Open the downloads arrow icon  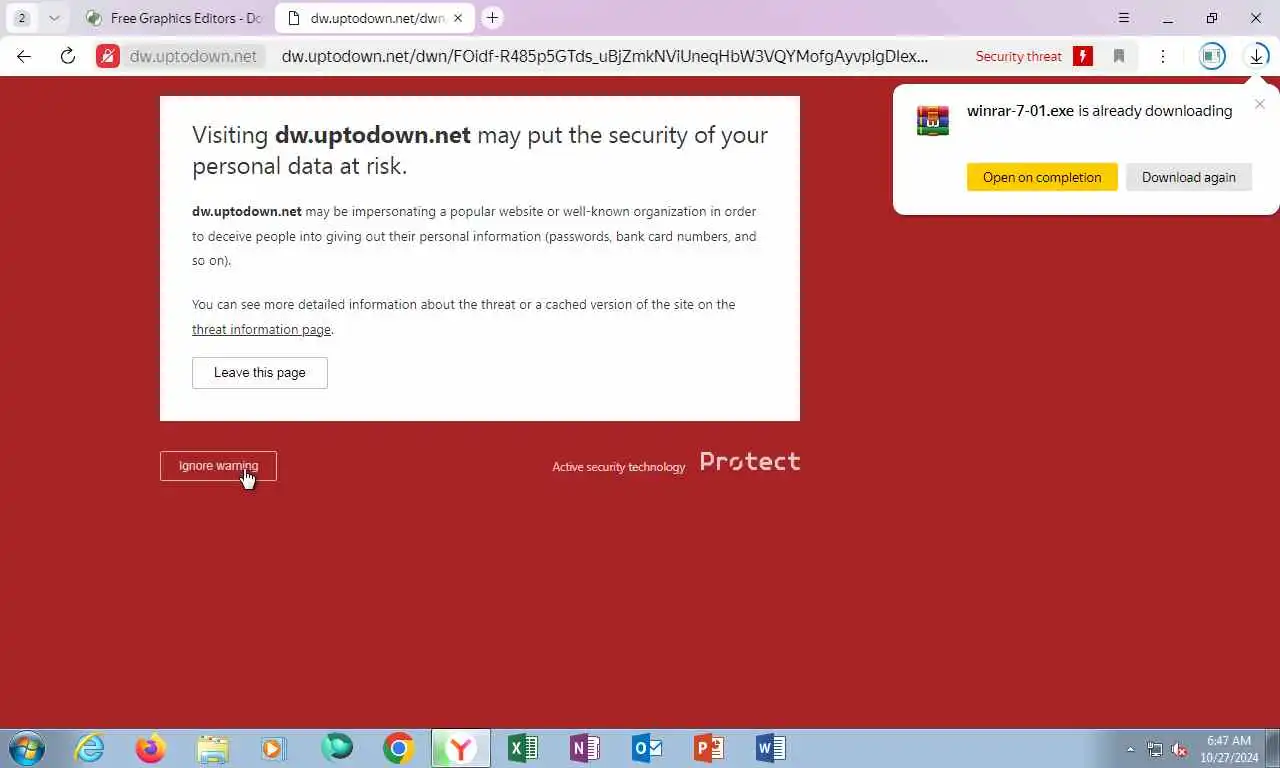pyautogui.click(x=1256, y=56)
